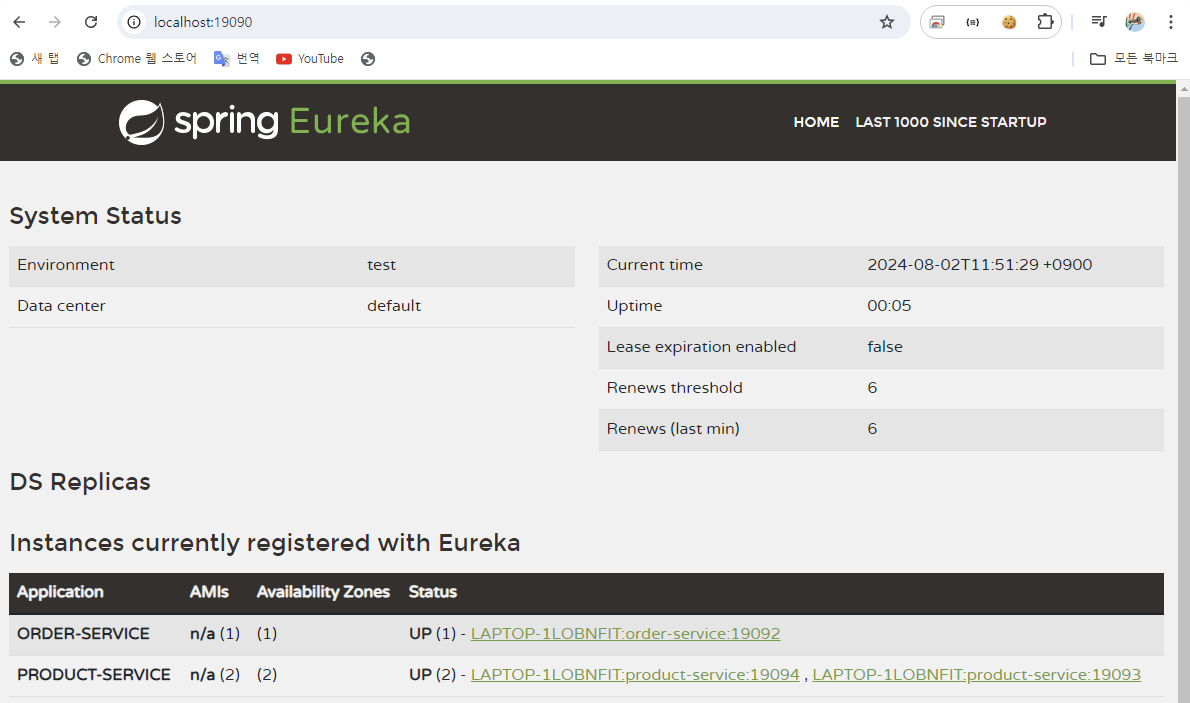Viewport: 1190px width, 703px height.
Task: Select Lease expiration enabled value false
Action: click(885, 347)
